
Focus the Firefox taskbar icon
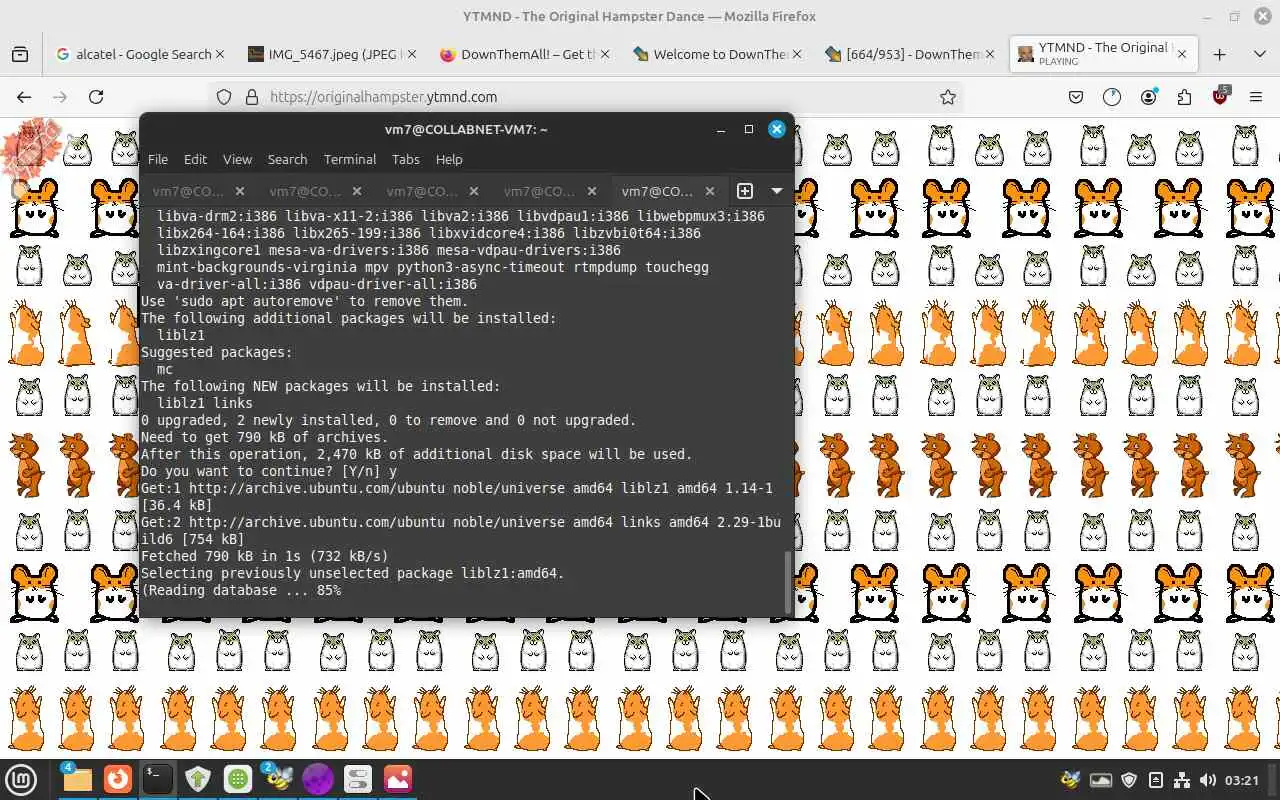coord(118,779)
